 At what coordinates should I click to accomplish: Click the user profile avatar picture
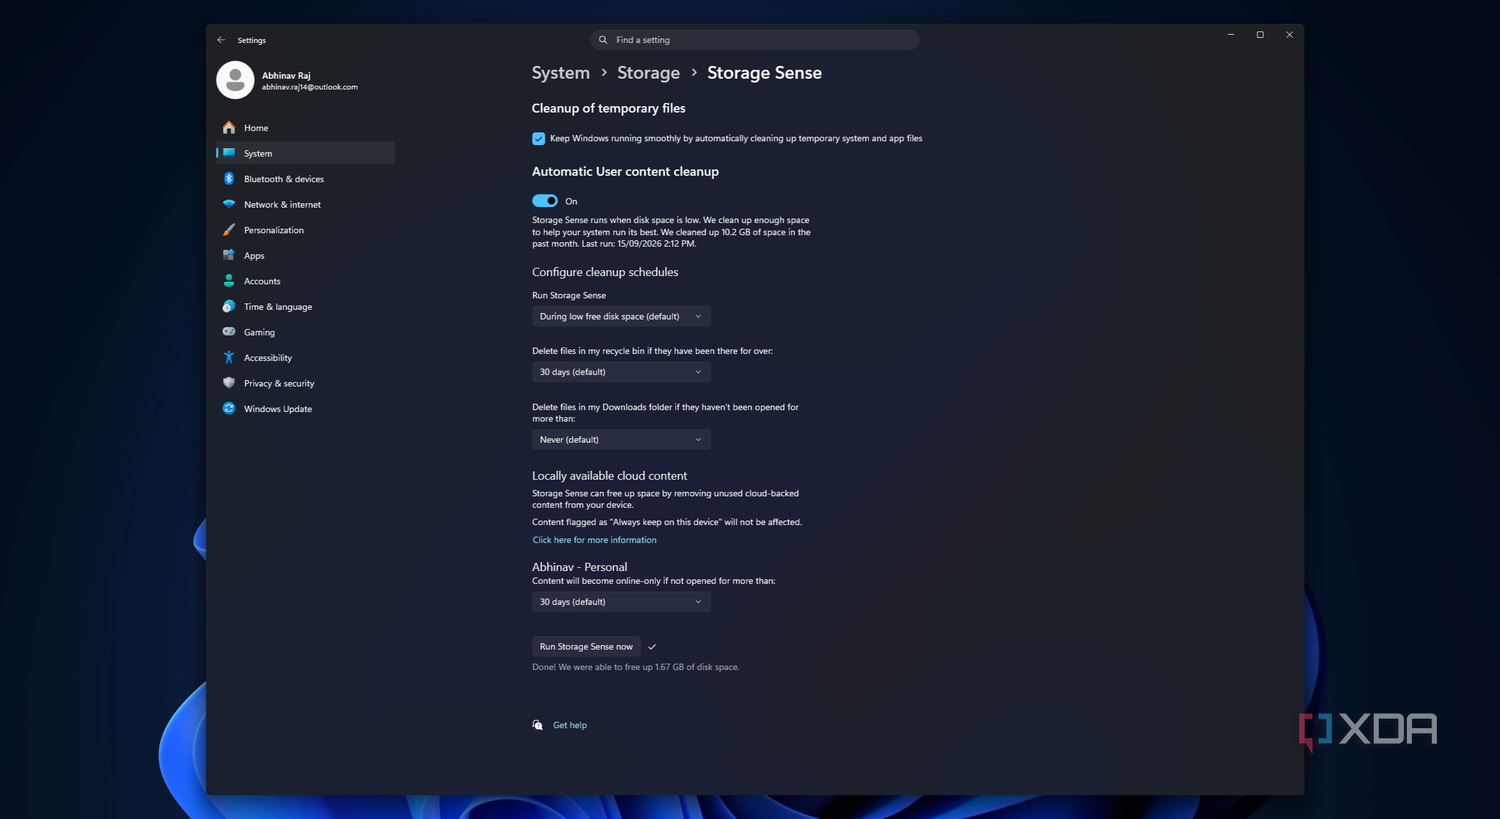(x=235, y=80)
